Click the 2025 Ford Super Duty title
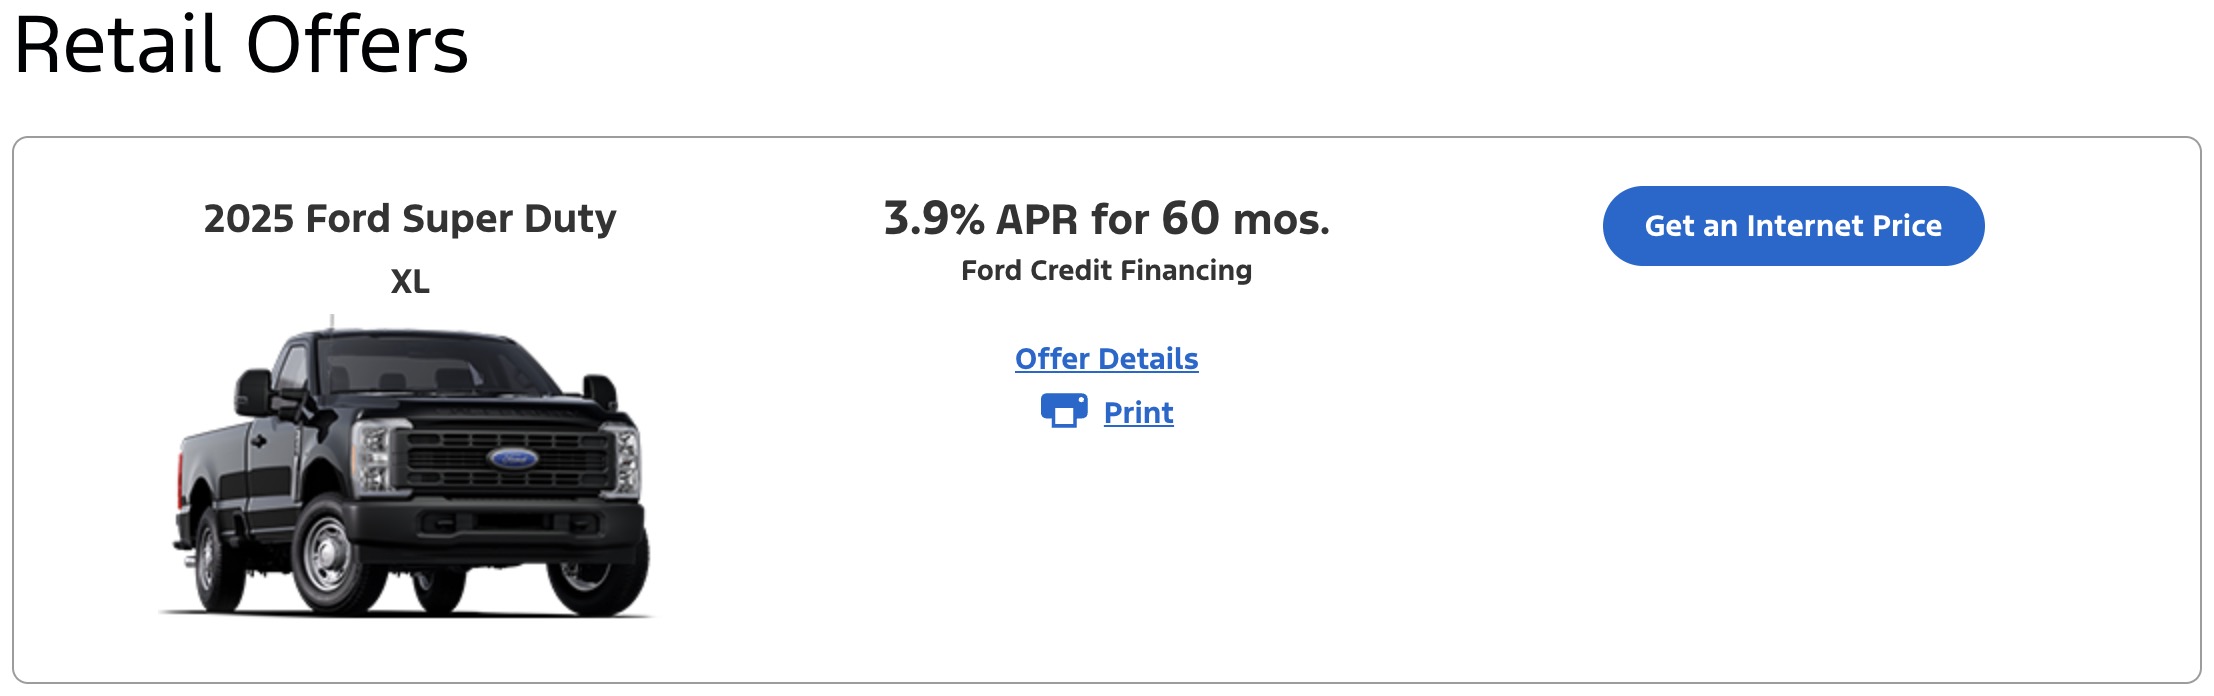Viewport: 2214px width, 696px height. tap(410, 219)
